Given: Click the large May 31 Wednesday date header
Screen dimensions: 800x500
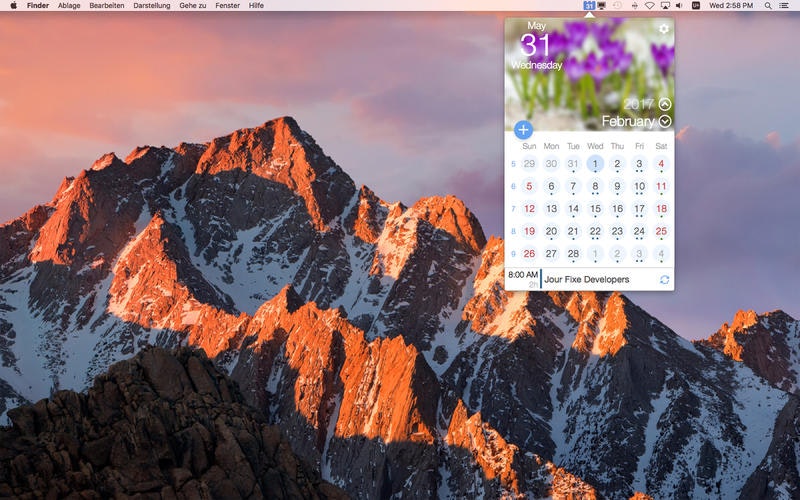Looking at the screenshot, I should 536,46.
